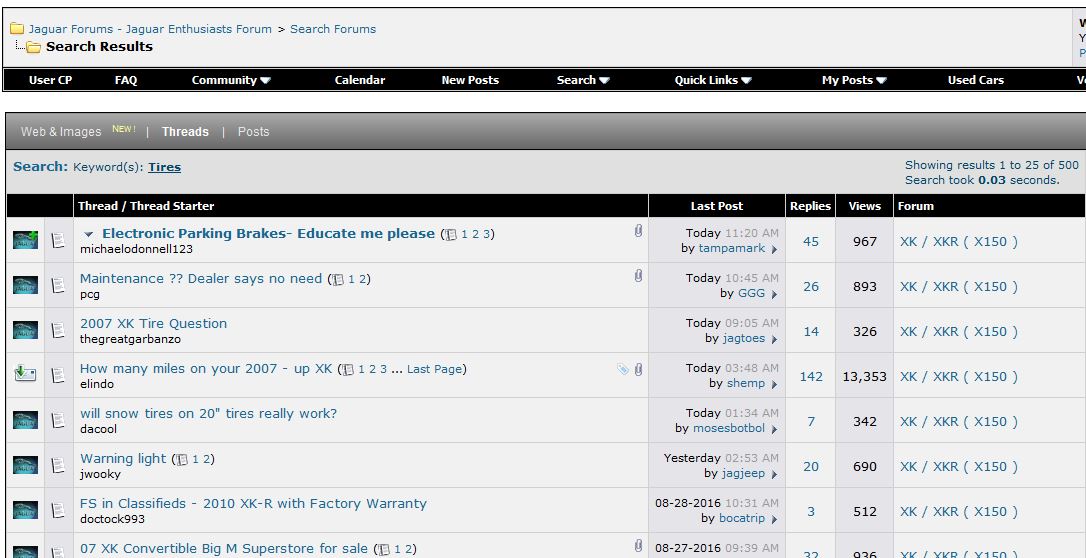Click the multipage icon in Electronic Parking Brakes thread
This screenshot has width=1086, height=558.
coord(451,235)
